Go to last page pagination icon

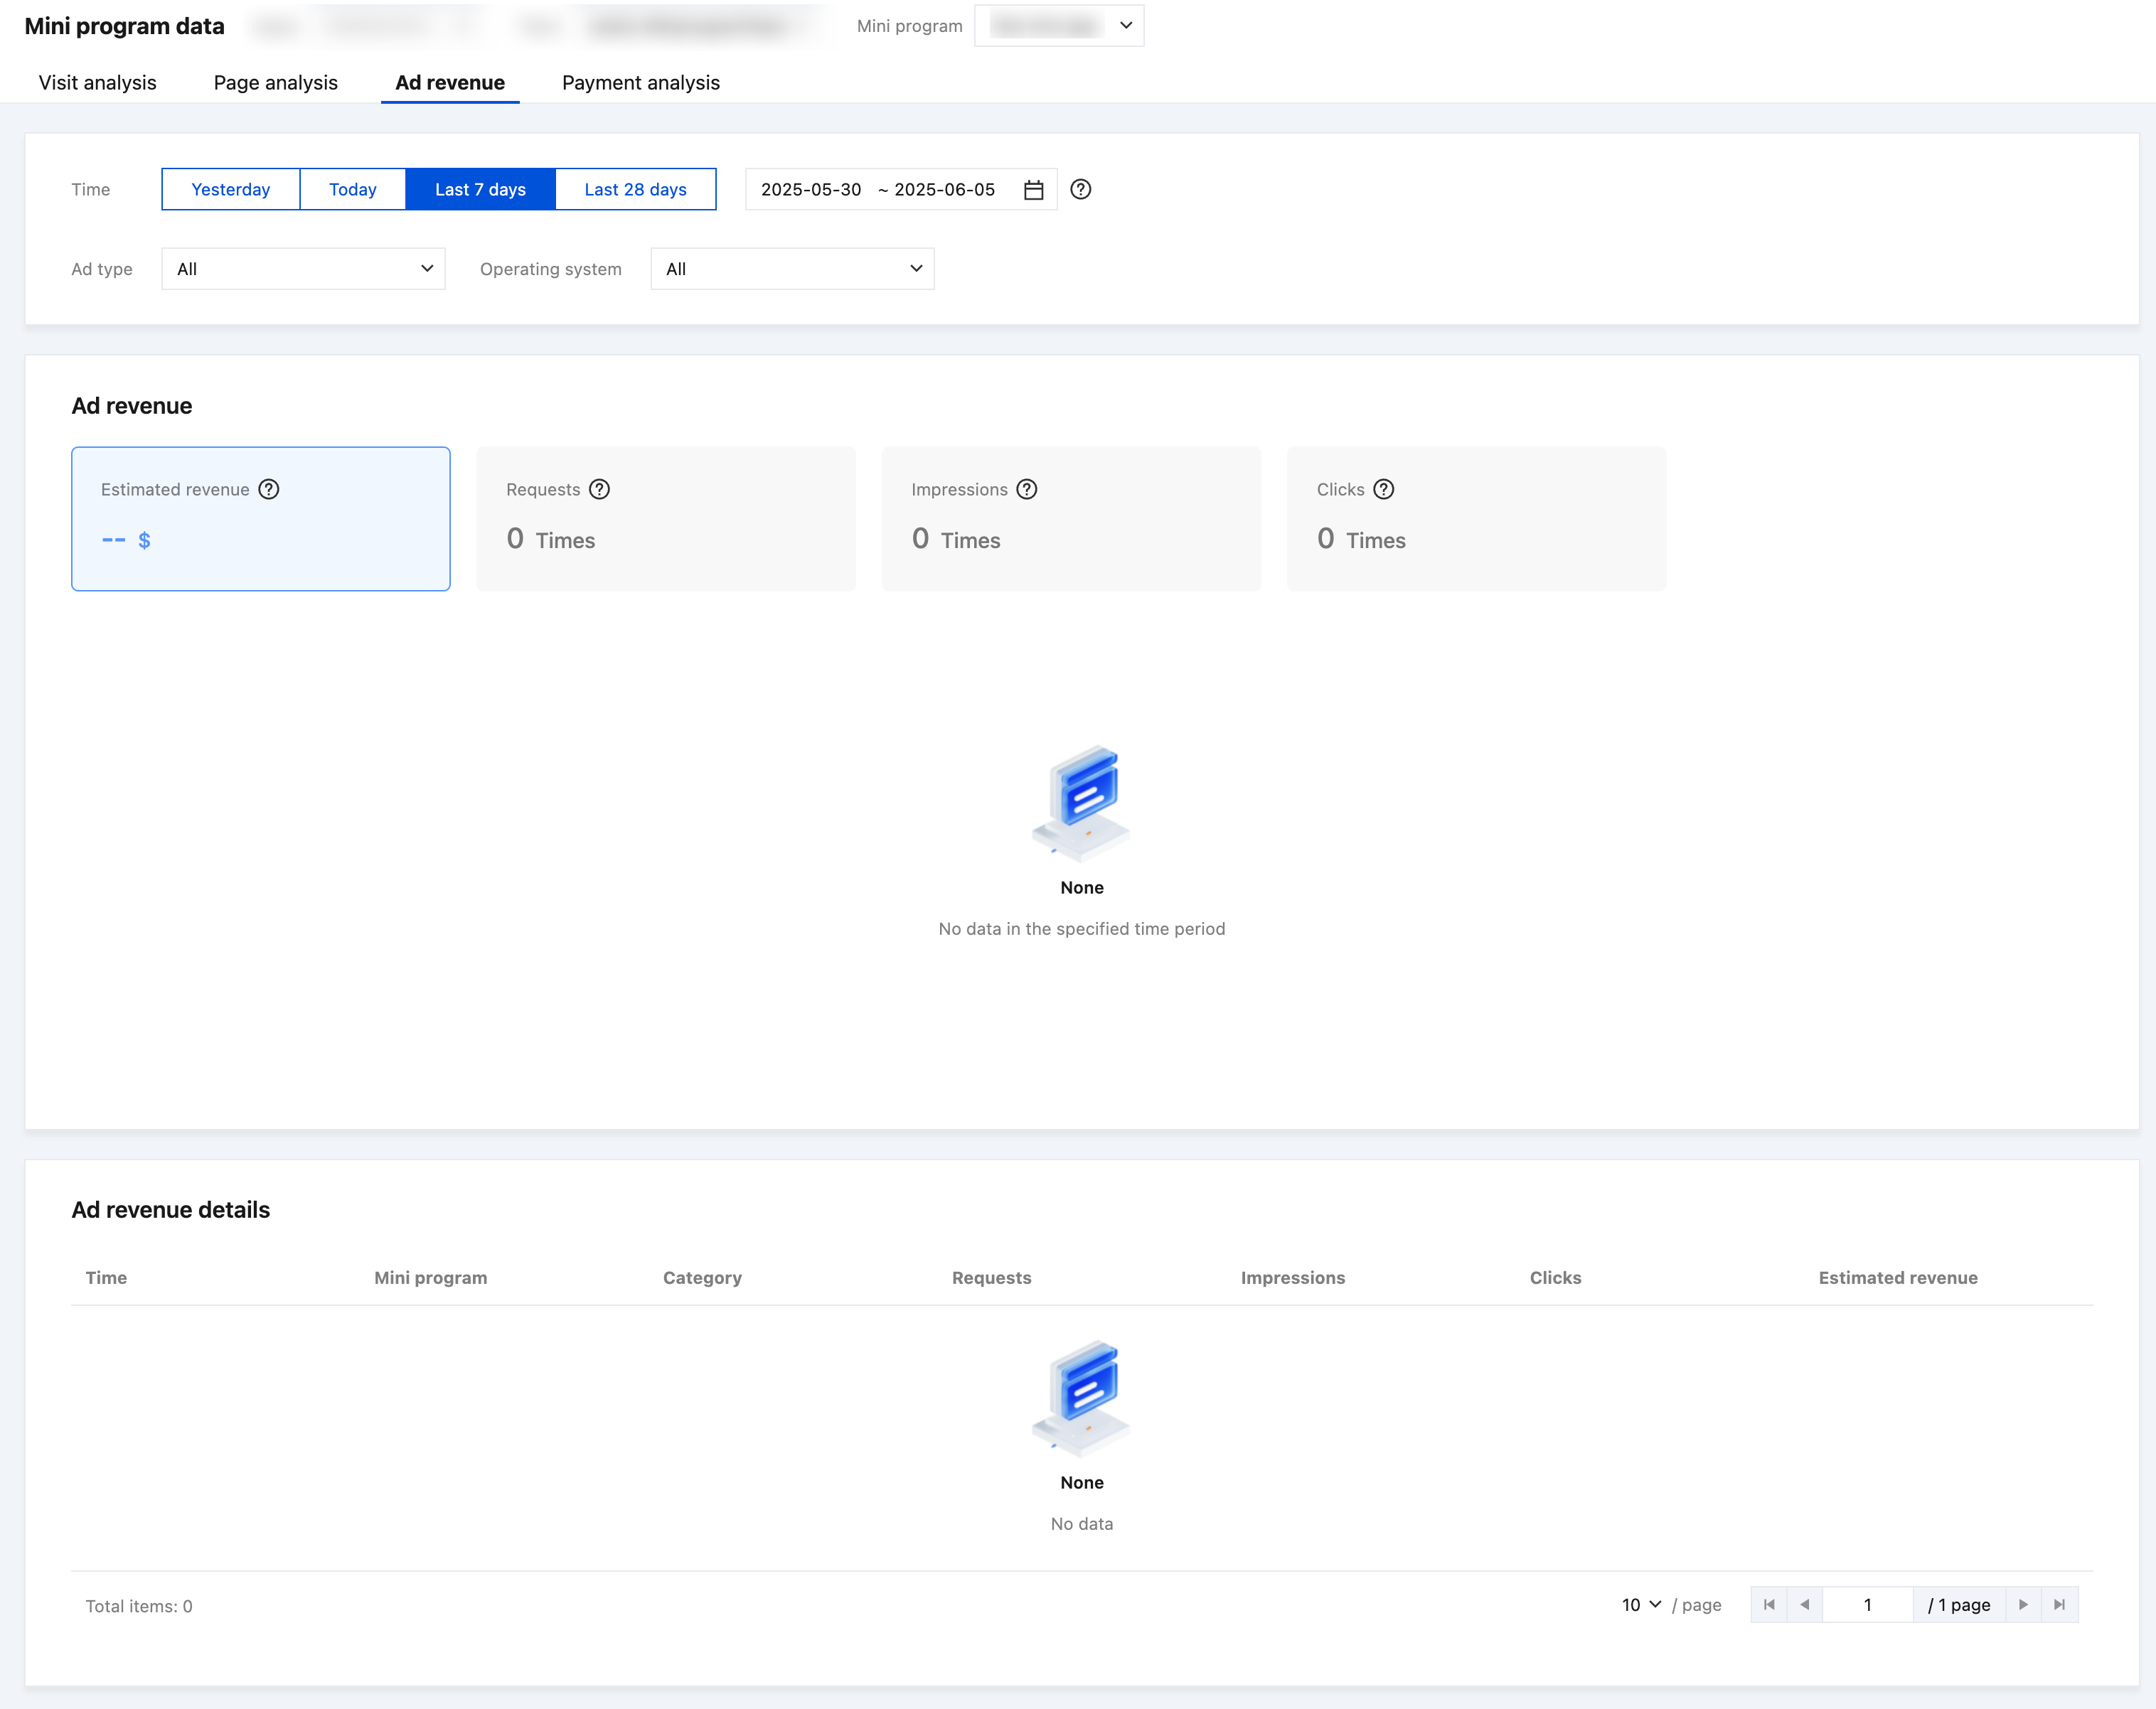click(x=2059, y=1604)
